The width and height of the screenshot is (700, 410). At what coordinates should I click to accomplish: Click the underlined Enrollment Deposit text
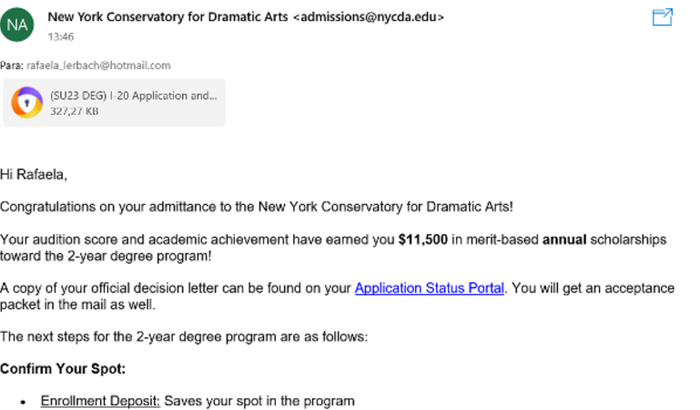(x=100, y=401)
